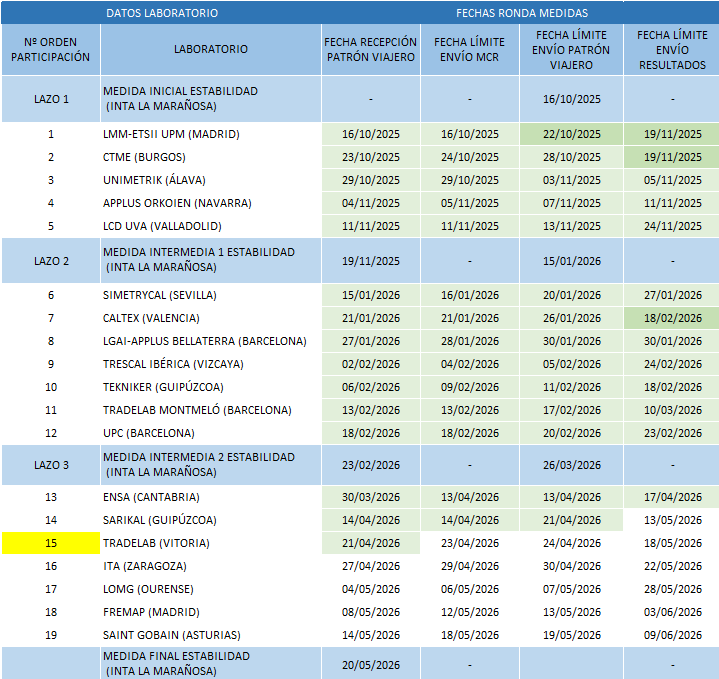
Task: Select the LAZO 3 group cell
Action: click(50, 465)
